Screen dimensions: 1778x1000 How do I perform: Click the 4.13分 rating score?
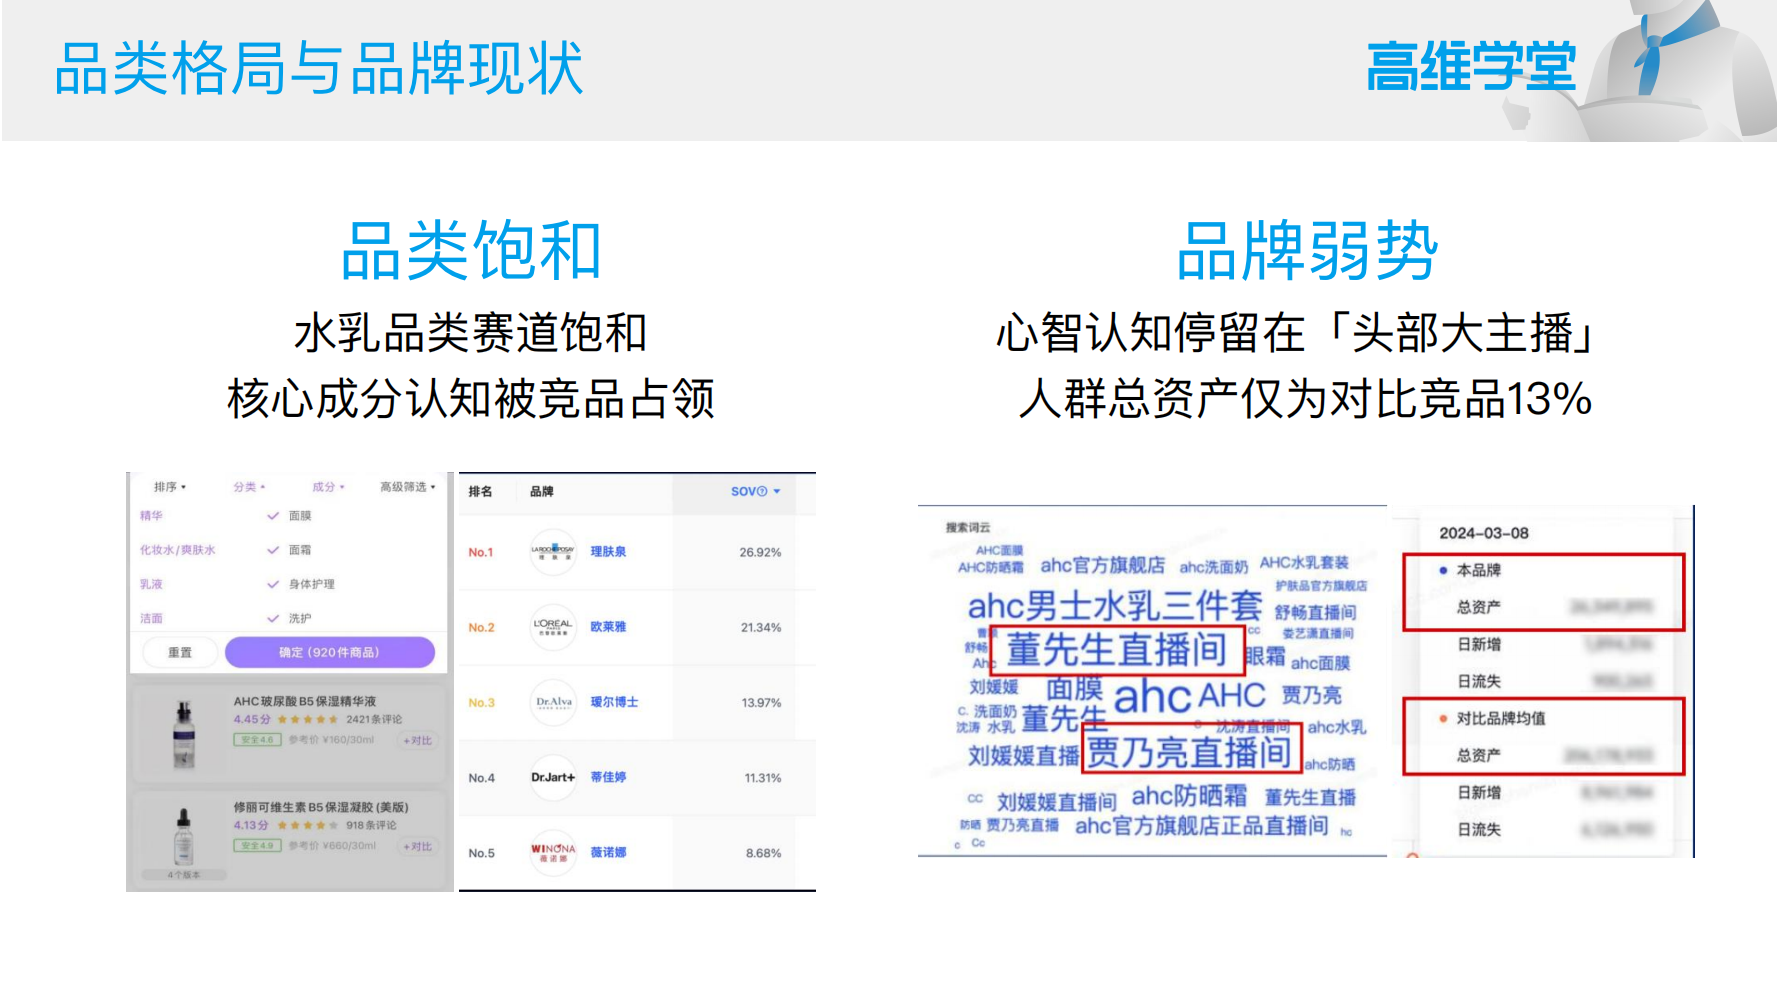click(x=251, y=826)
